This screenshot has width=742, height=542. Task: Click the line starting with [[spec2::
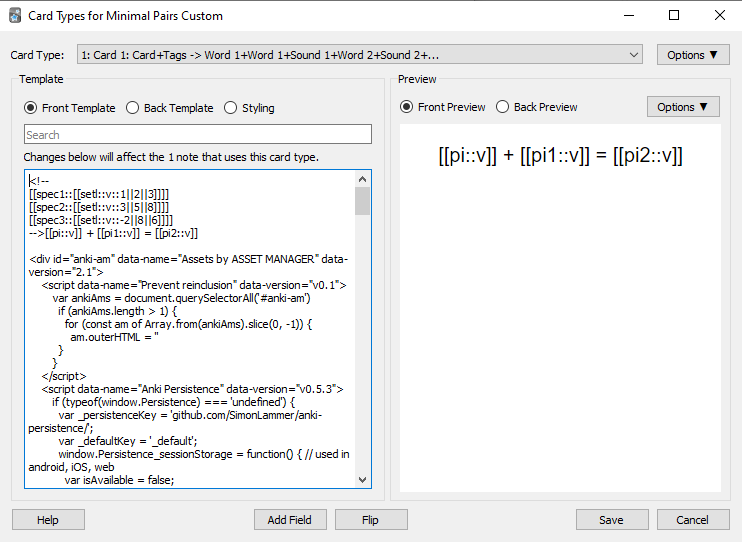(99, 207)
